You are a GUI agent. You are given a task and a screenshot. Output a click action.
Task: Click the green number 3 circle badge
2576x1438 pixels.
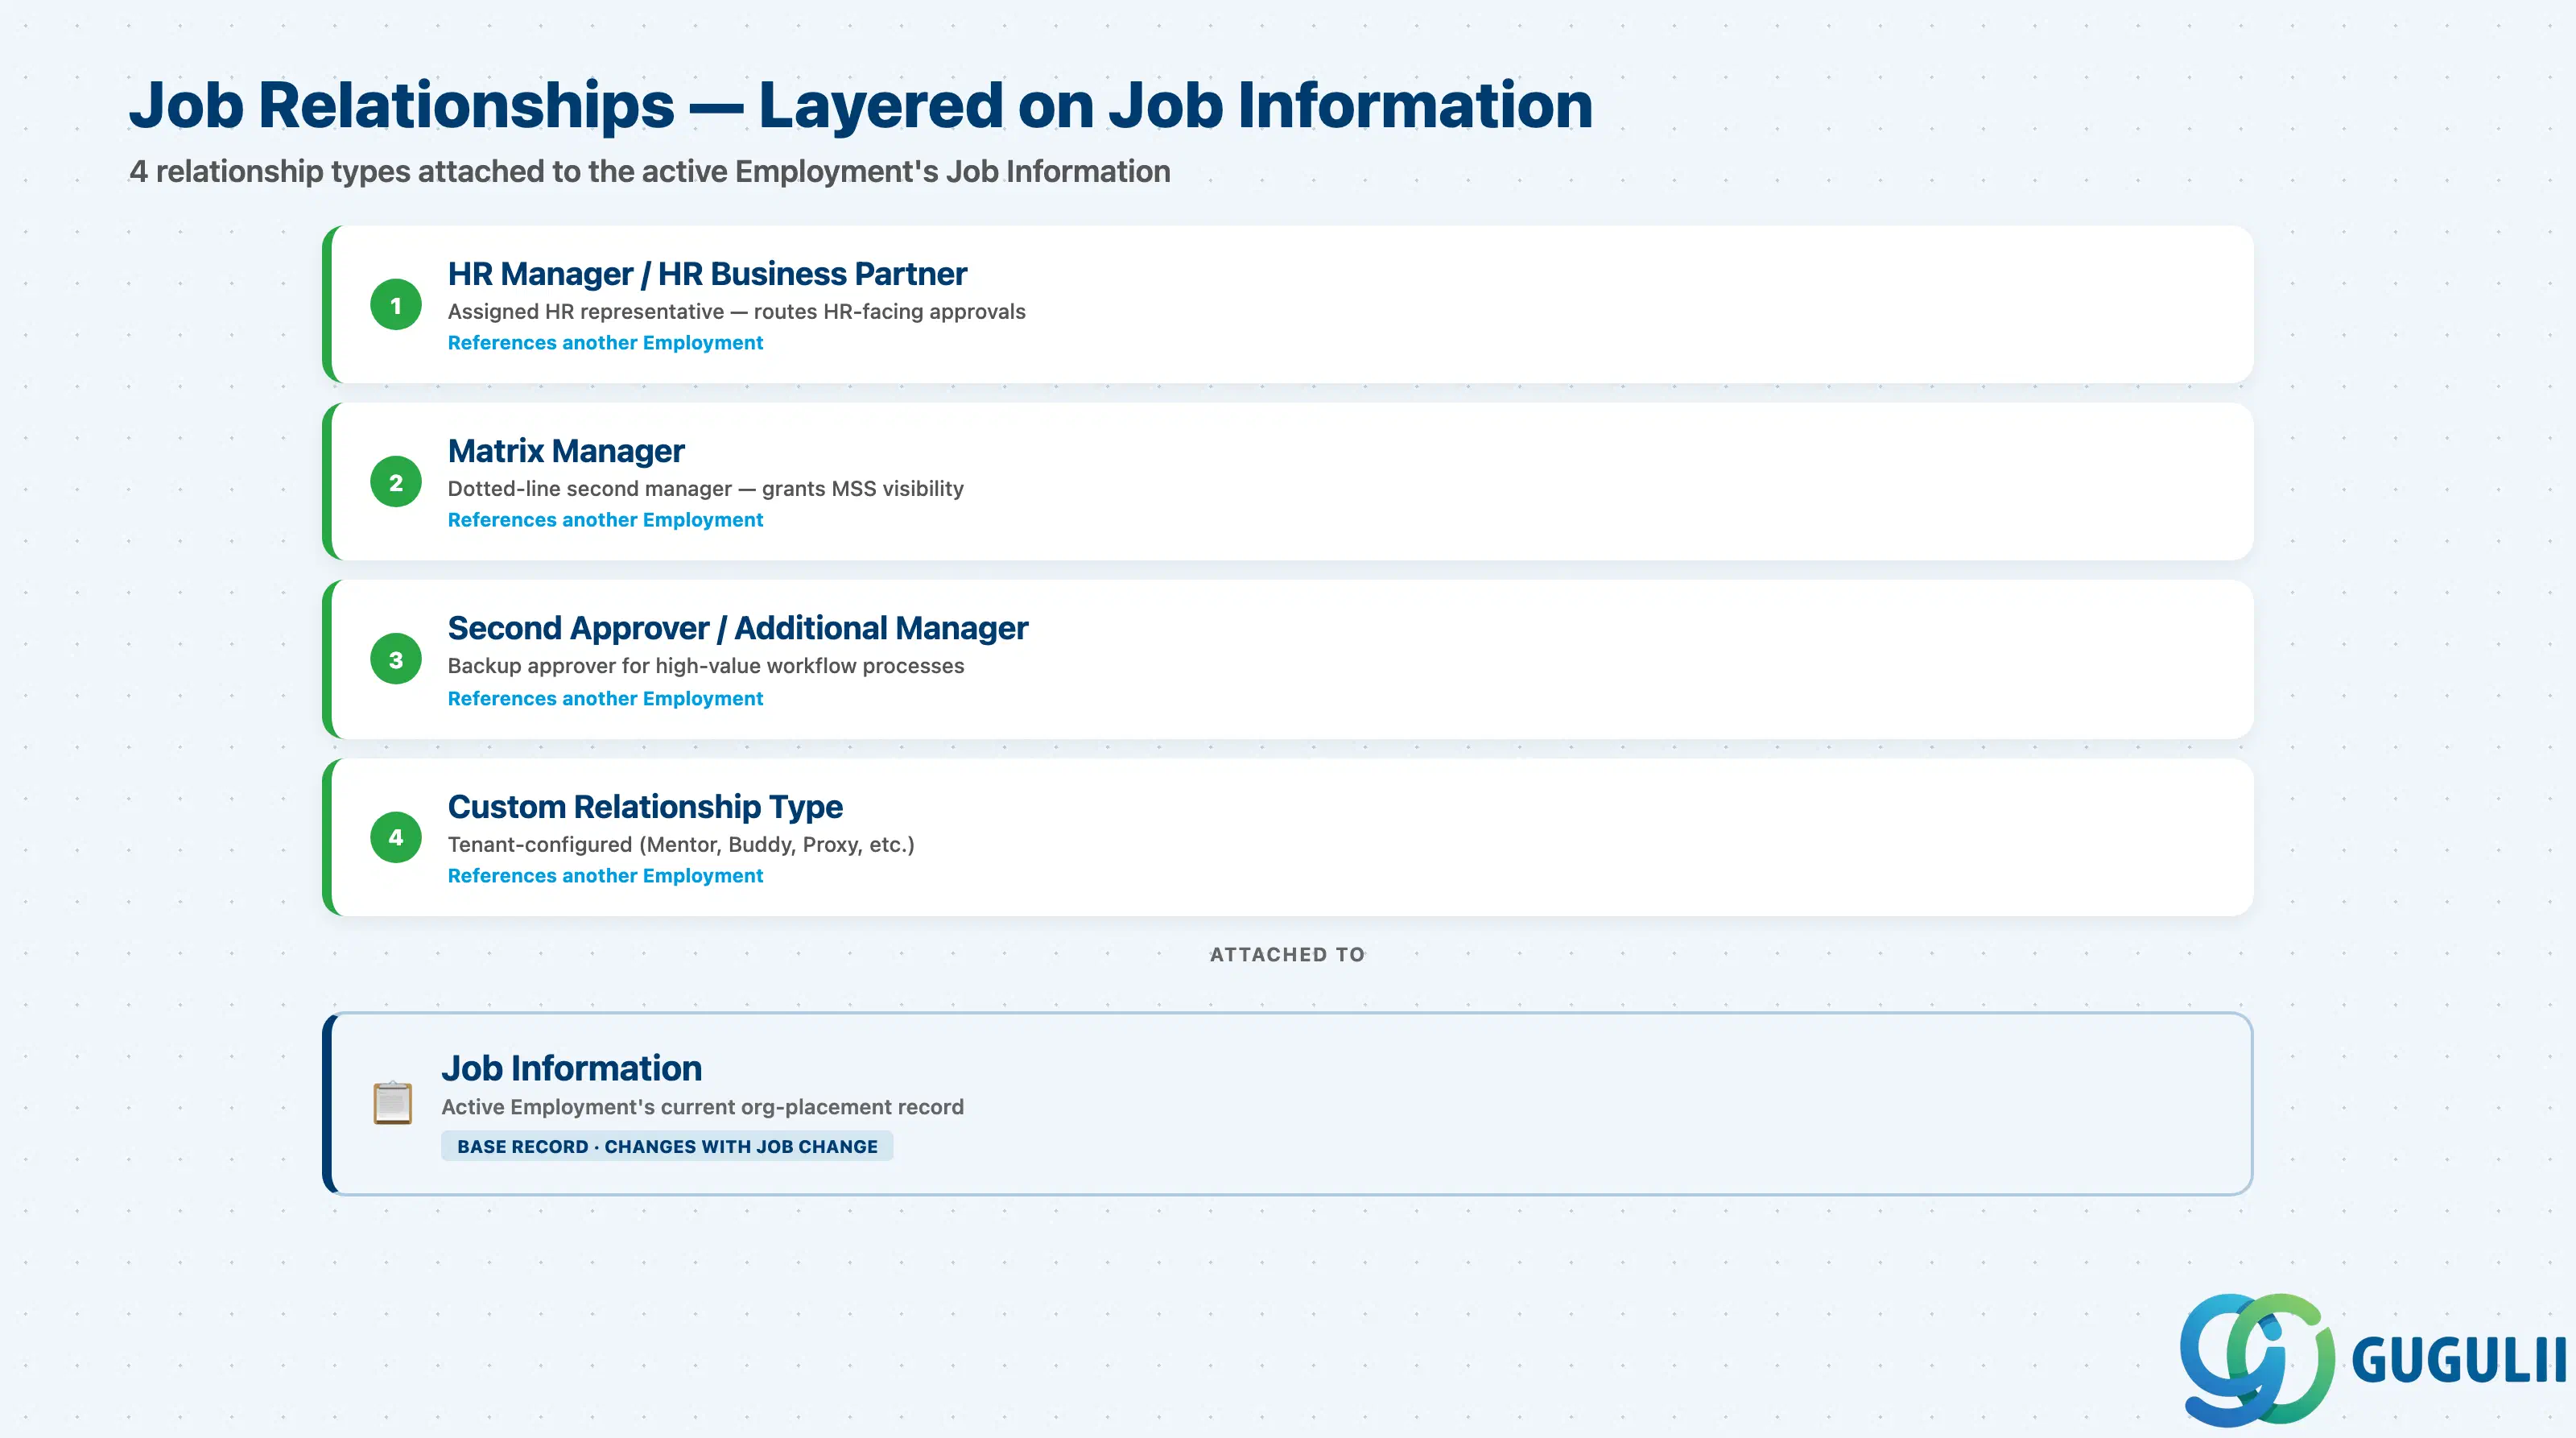(x=396, y=659)
